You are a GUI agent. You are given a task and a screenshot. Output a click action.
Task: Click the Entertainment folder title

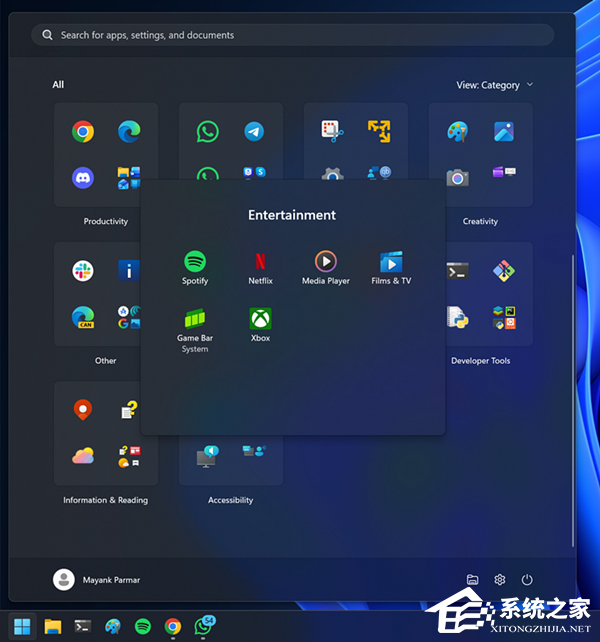click(292, 215)
